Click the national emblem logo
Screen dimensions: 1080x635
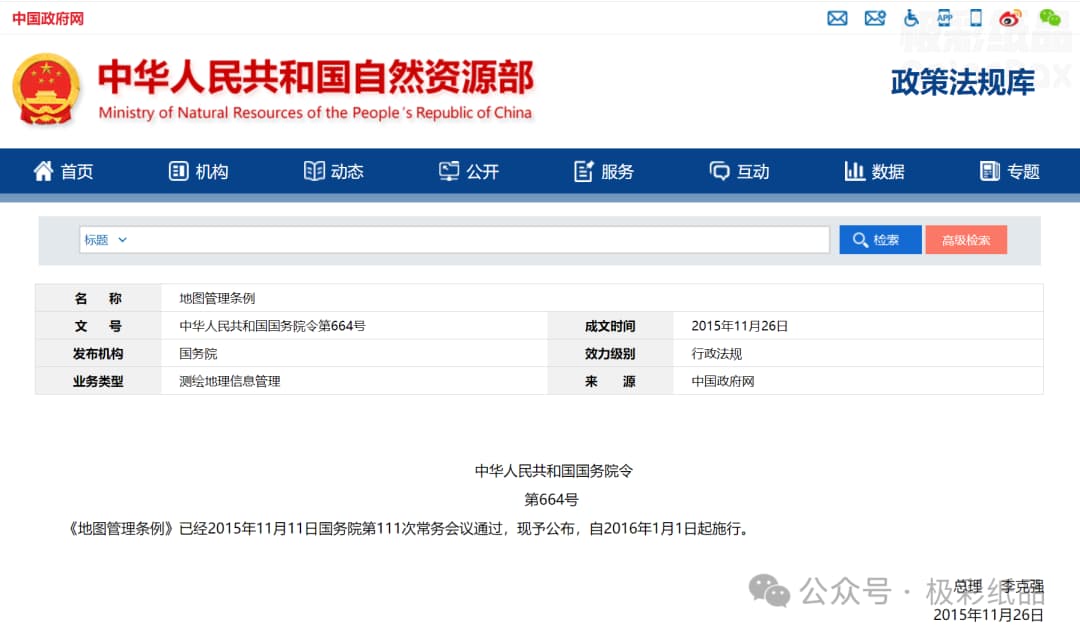coord(46,90)
